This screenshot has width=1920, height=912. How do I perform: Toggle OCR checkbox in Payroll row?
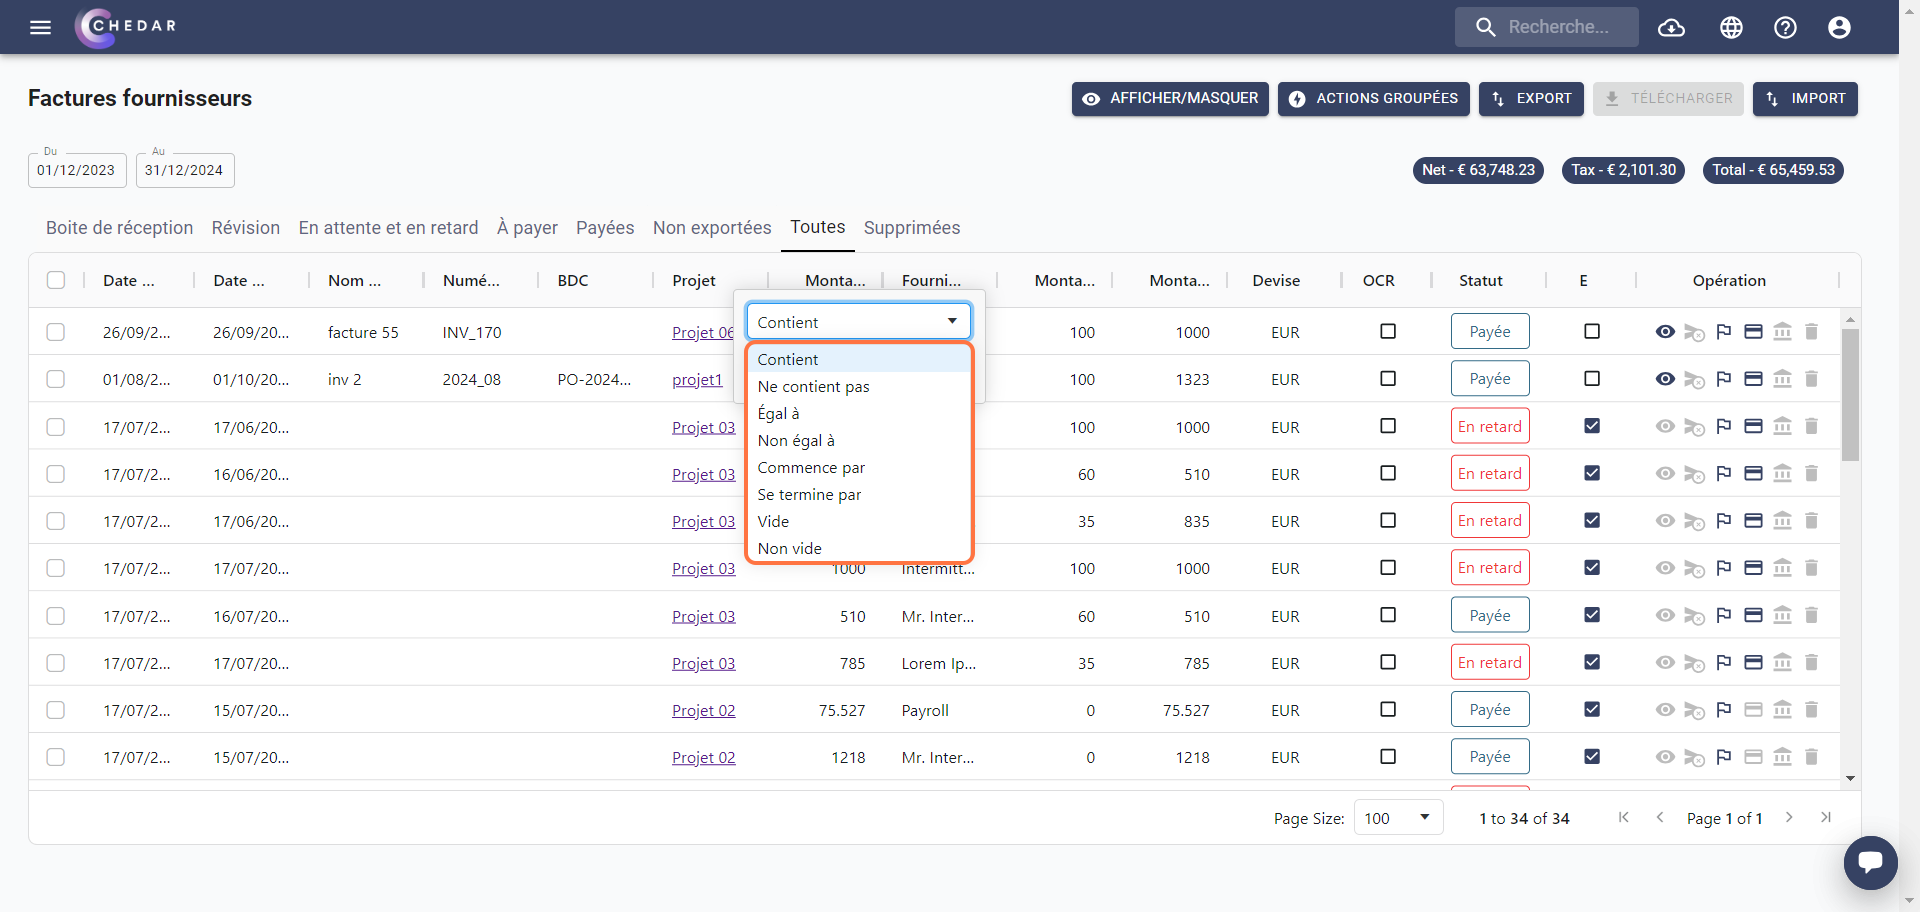click(x=1388, y=709)
